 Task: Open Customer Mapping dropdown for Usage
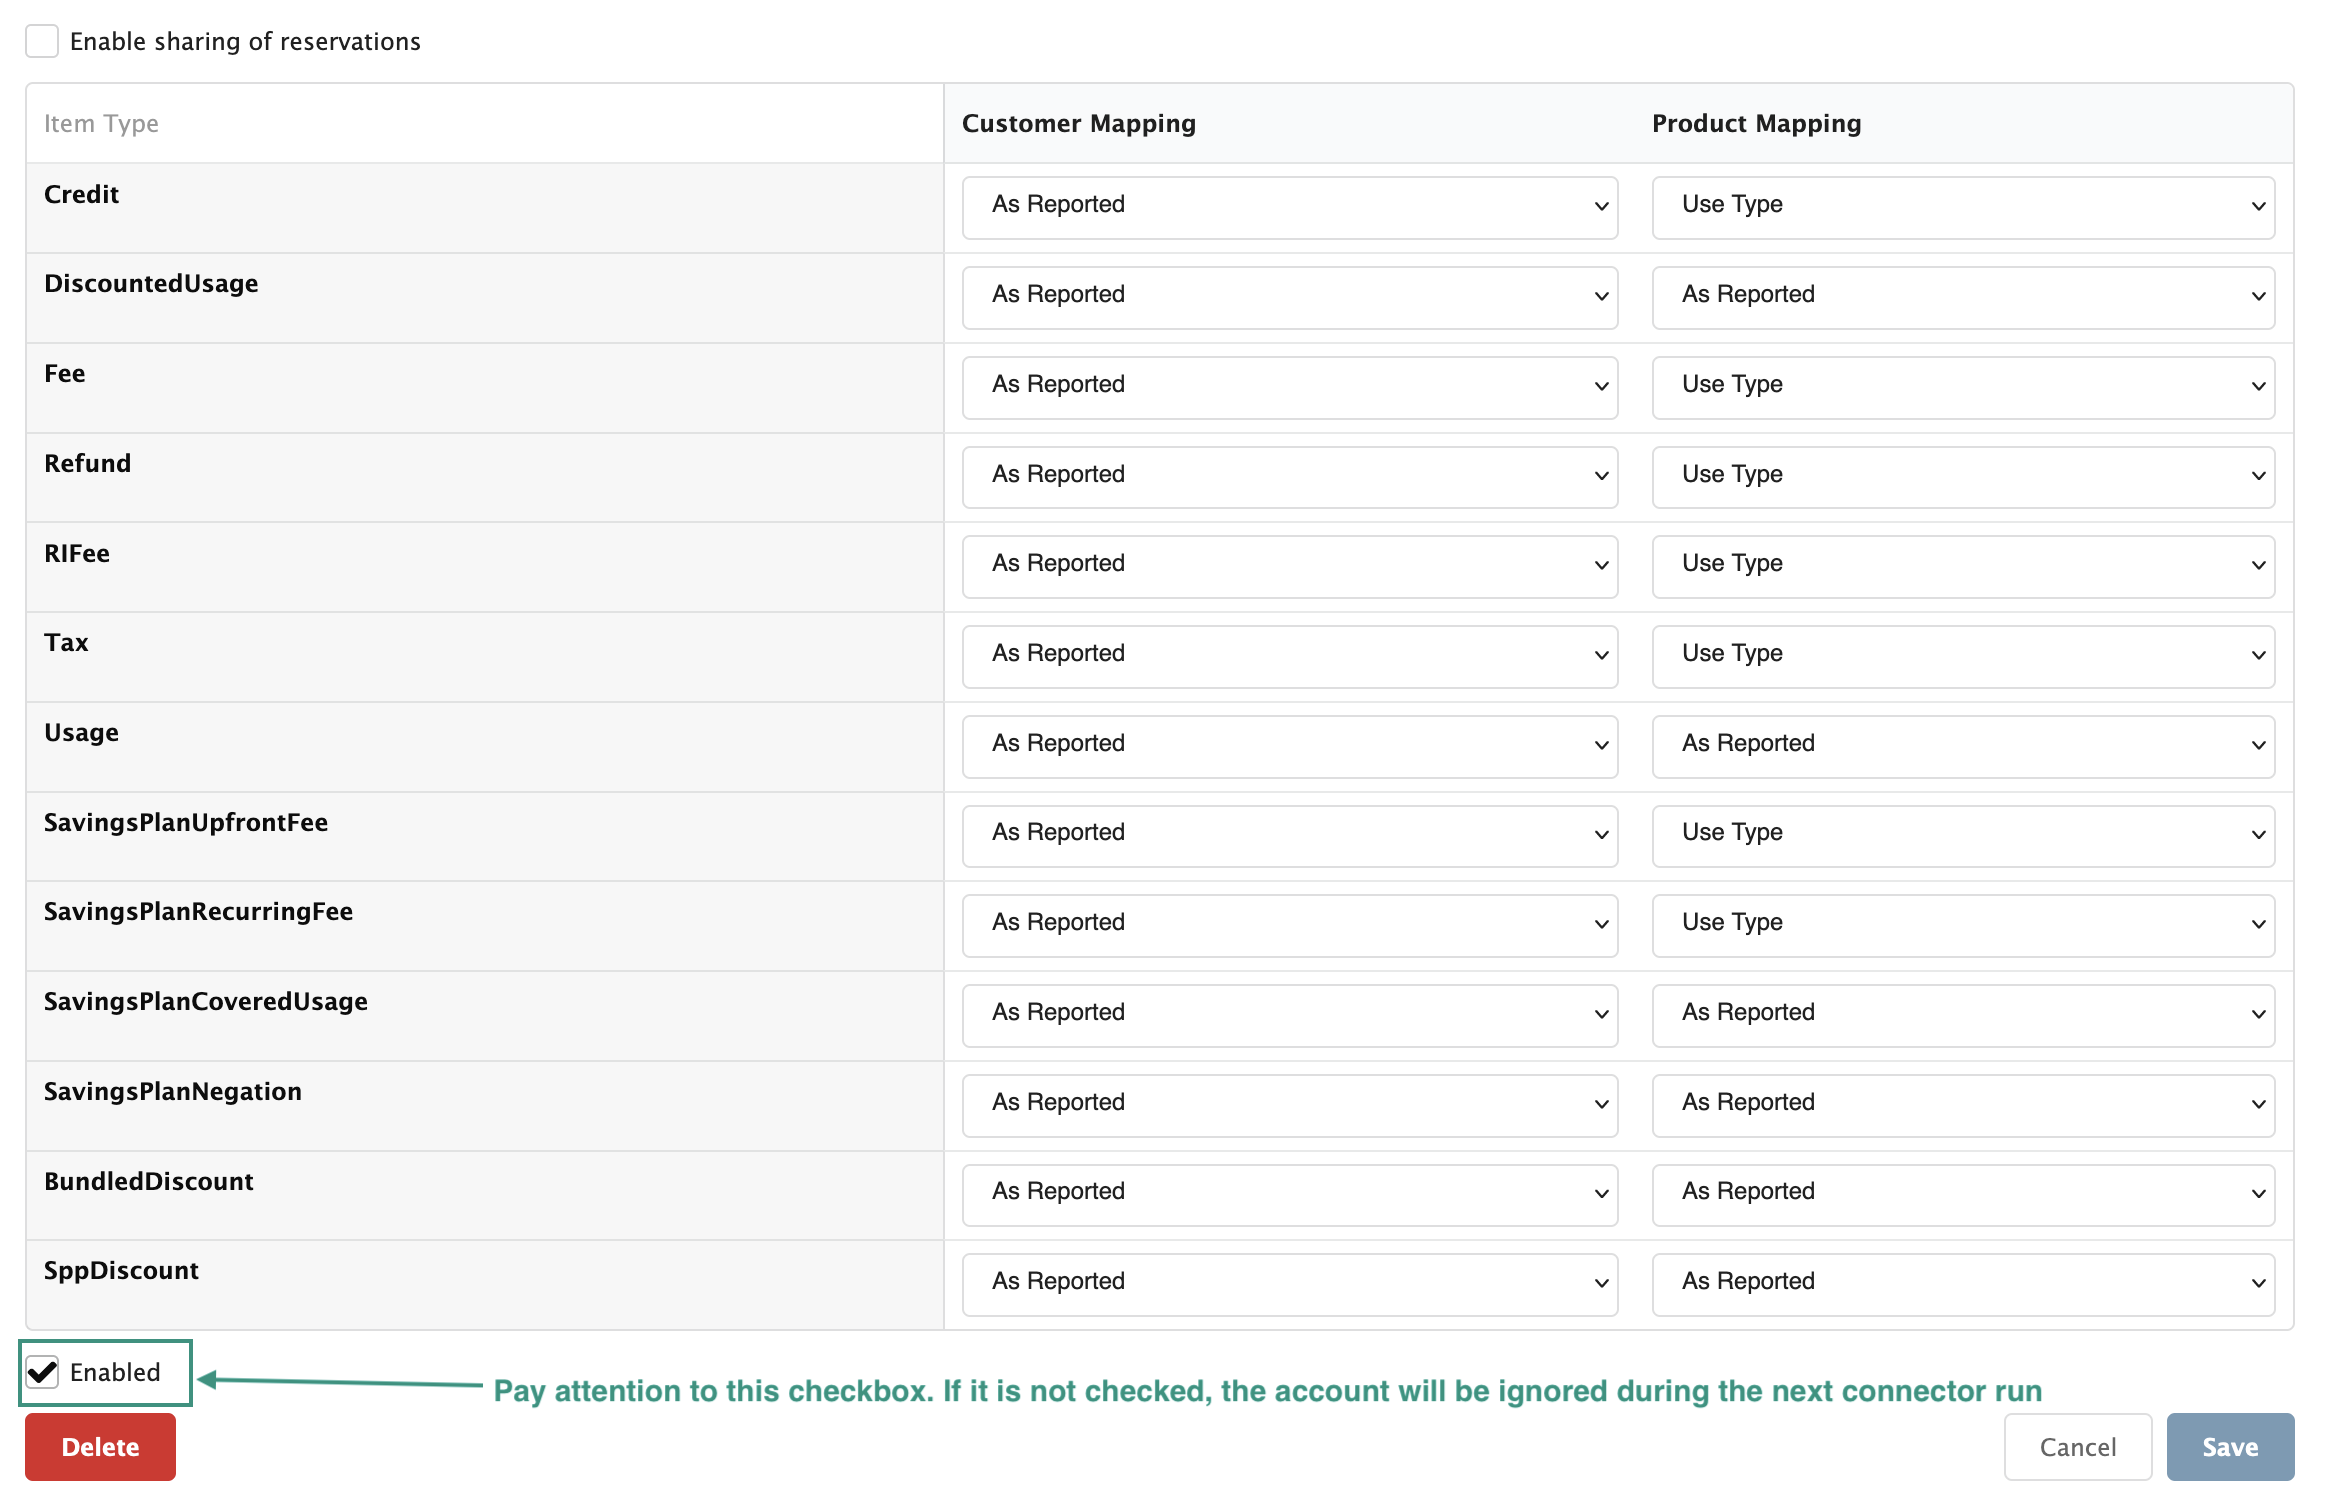click(1288, 745)
